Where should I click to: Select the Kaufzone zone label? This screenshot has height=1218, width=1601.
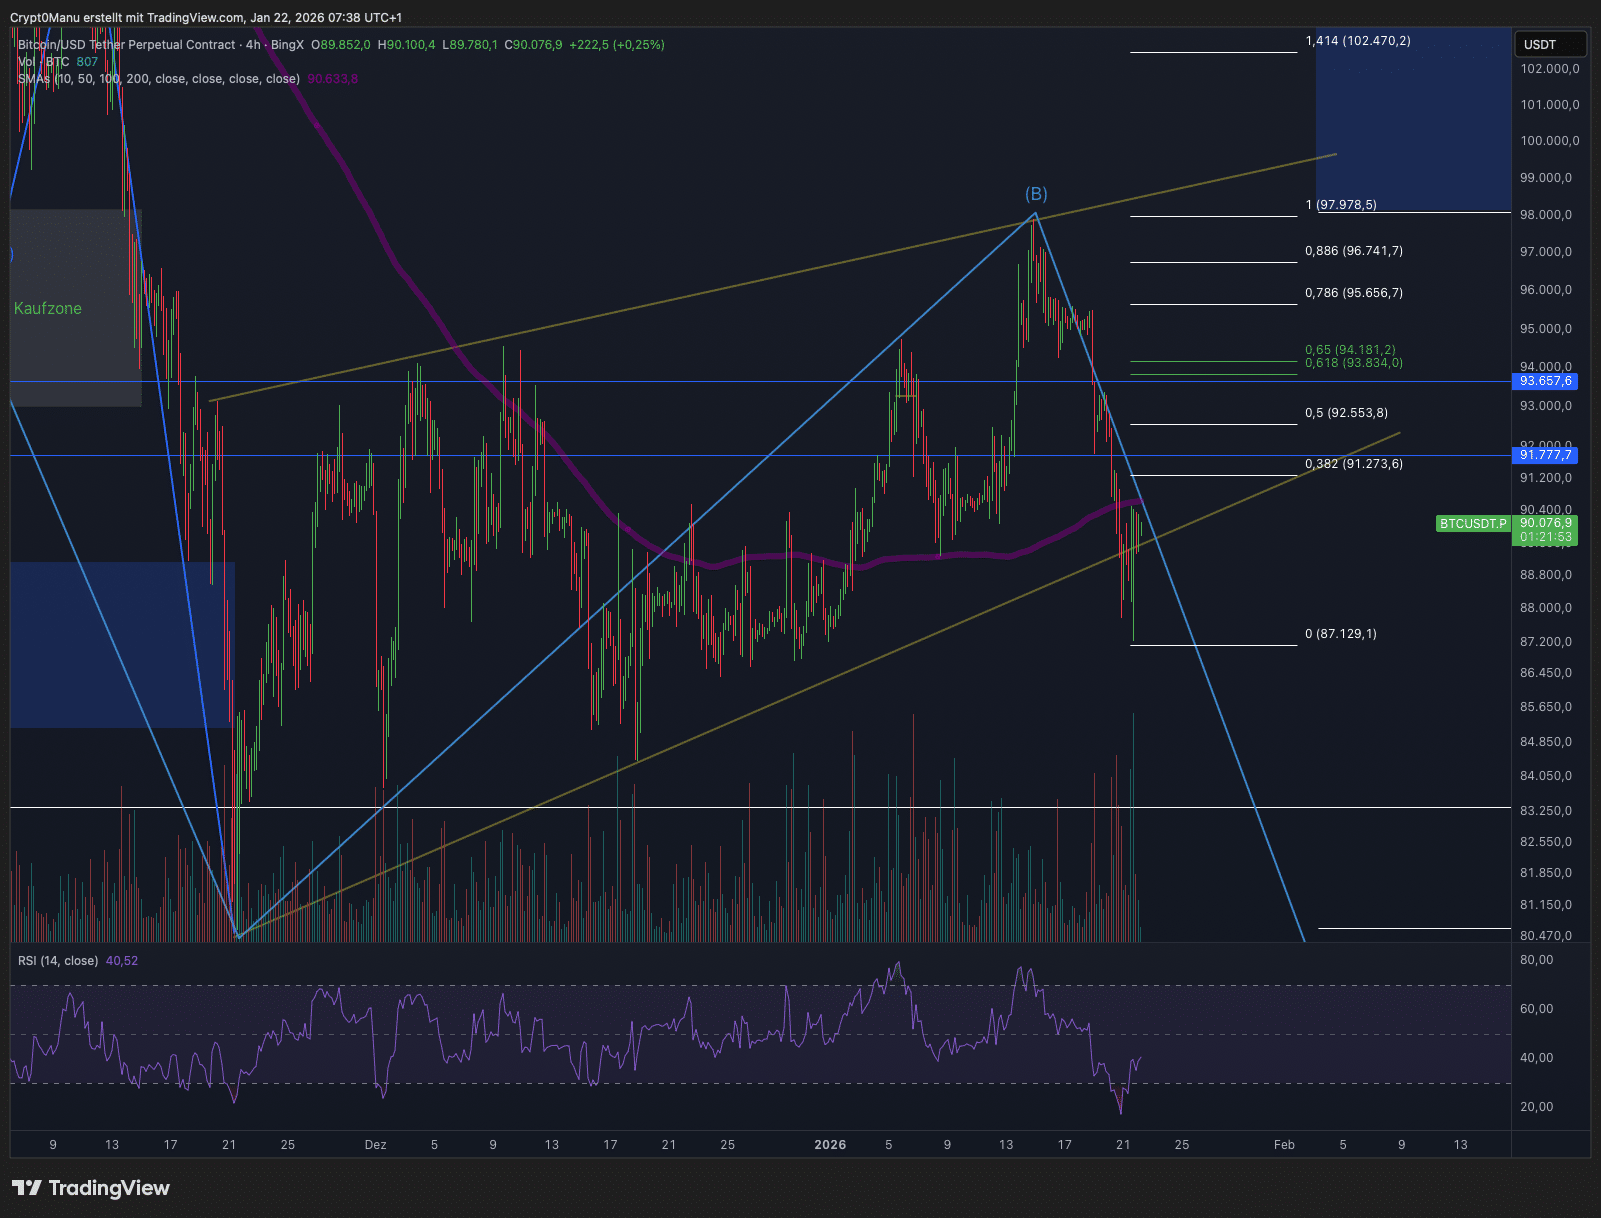pos(46,309)
